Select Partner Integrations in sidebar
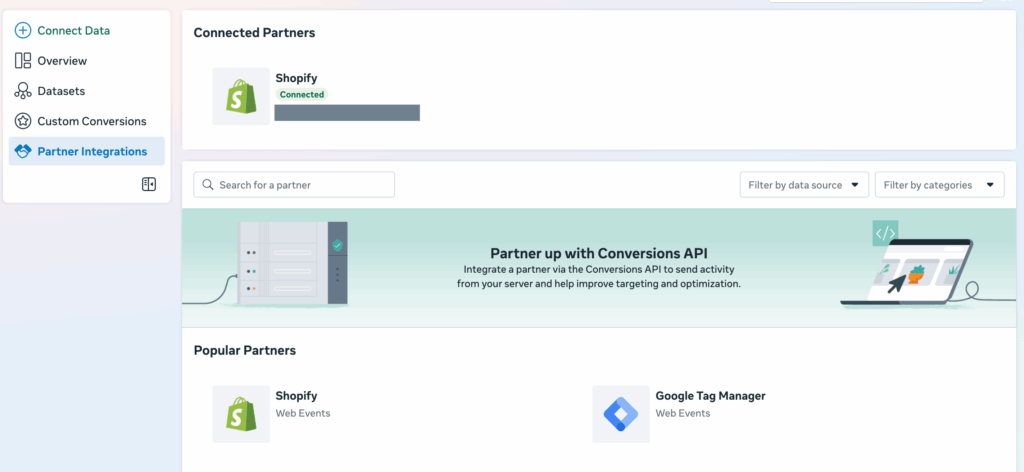The width and height of the screenshot is (1024, 472). 87,151
